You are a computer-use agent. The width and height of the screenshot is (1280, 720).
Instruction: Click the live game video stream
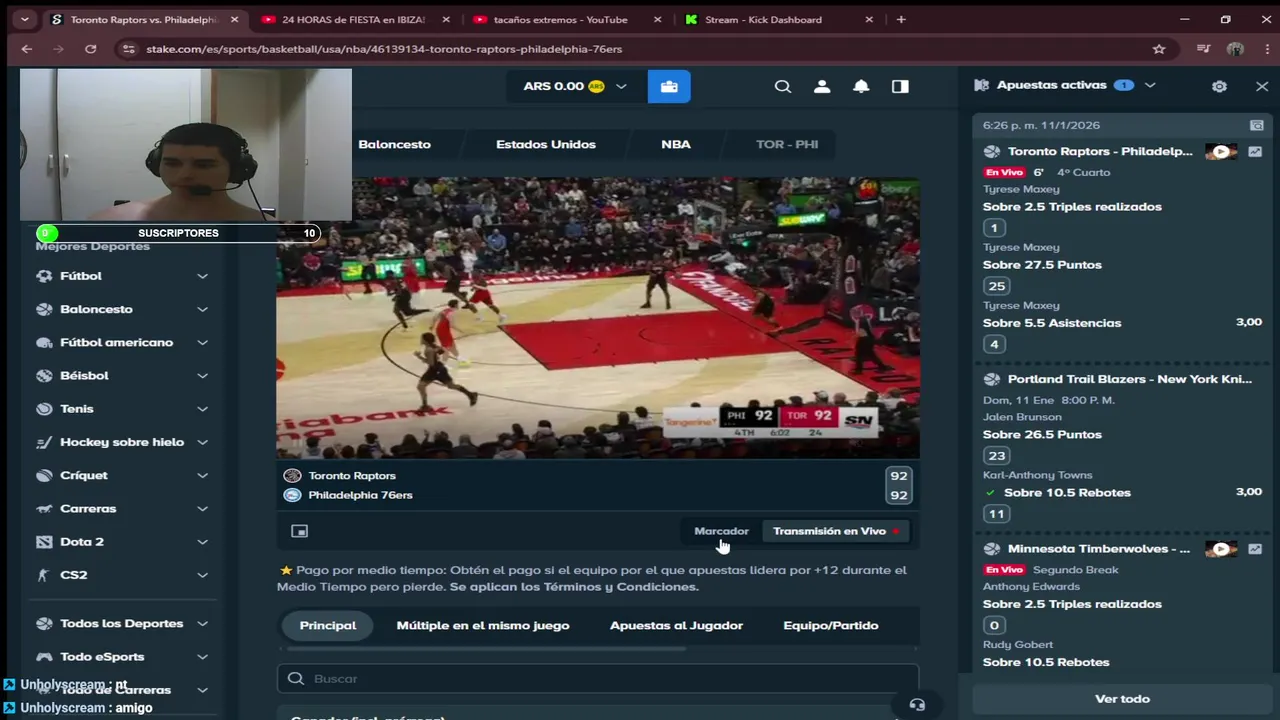(x=598, y=318)
